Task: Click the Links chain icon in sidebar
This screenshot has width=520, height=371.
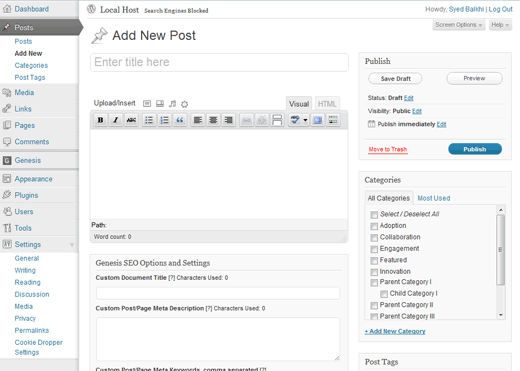Action: point(7,109)
